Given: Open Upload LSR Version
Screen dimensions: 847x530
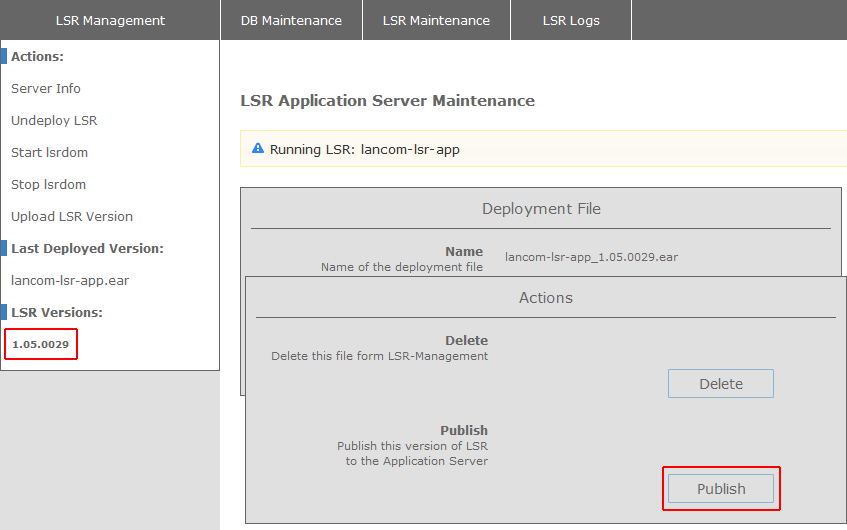Looking at the screenshot, I should [72, 216].
